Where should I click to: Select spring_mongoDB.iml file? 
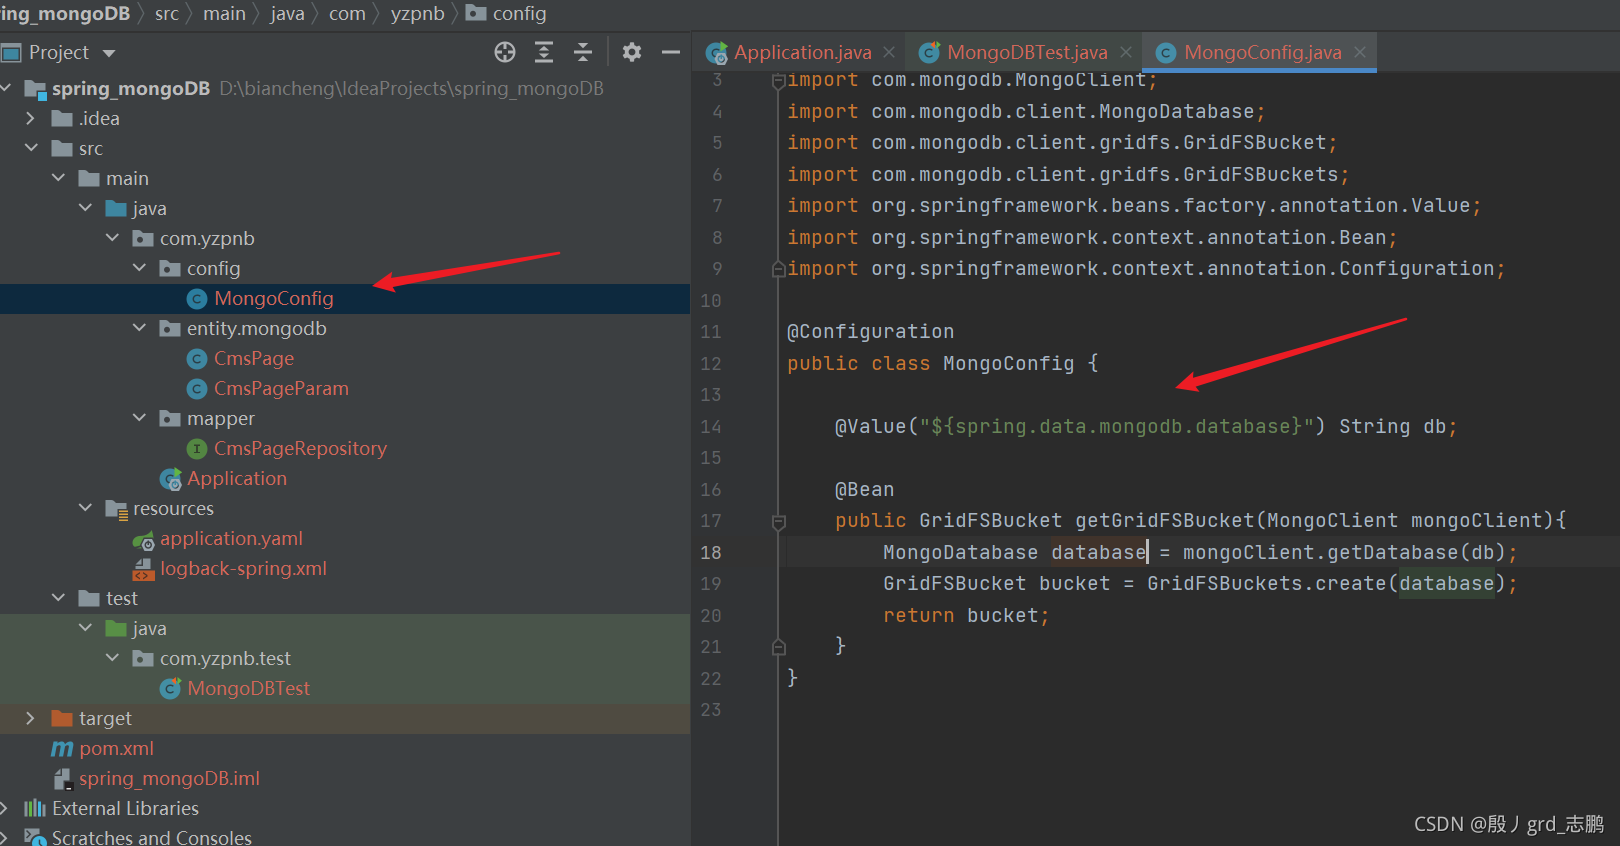169,778
